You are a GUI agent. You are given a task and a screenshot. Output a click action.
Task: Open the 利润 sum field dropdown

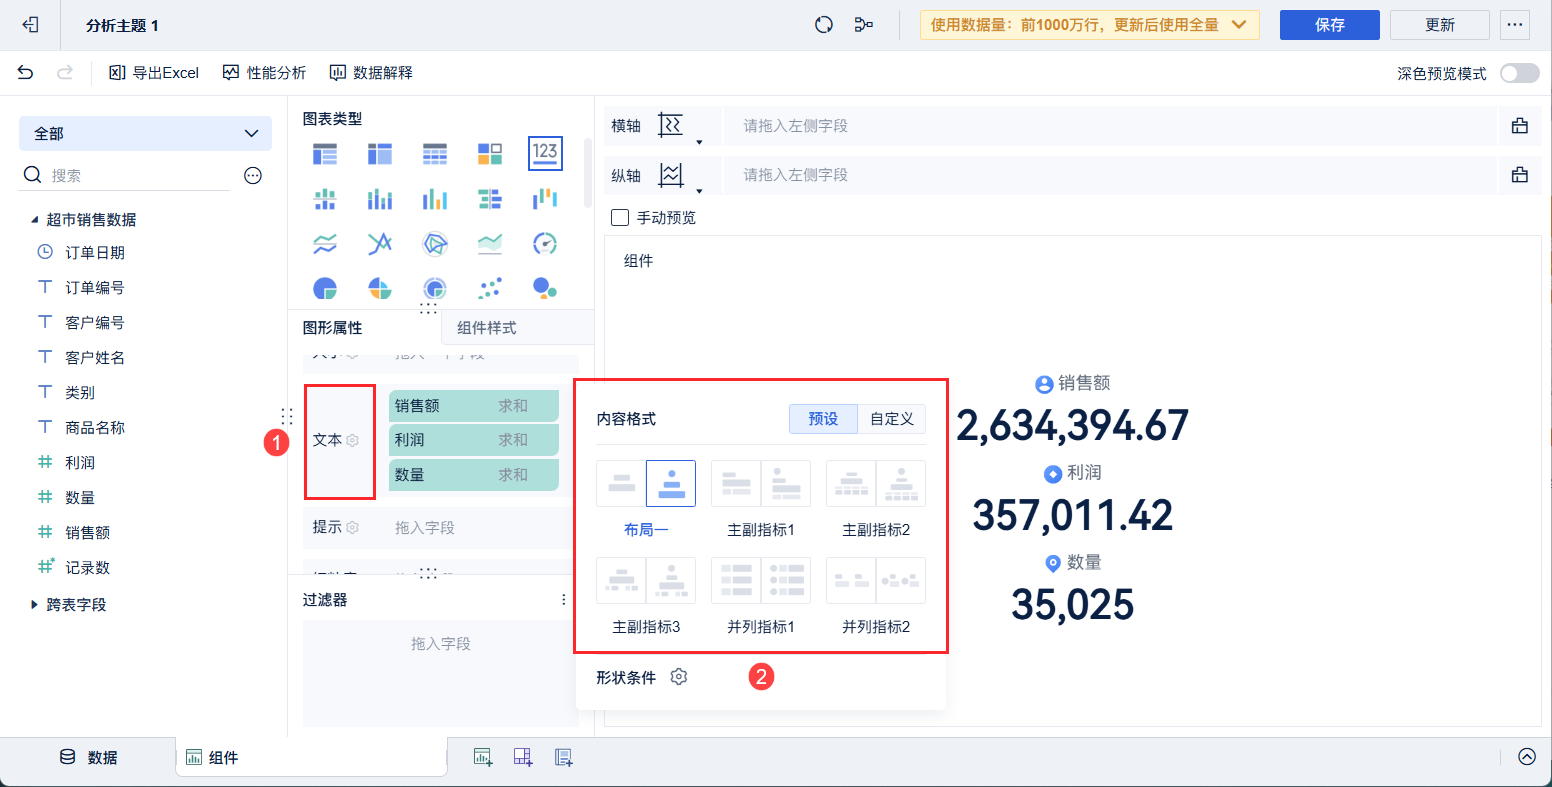474,440
